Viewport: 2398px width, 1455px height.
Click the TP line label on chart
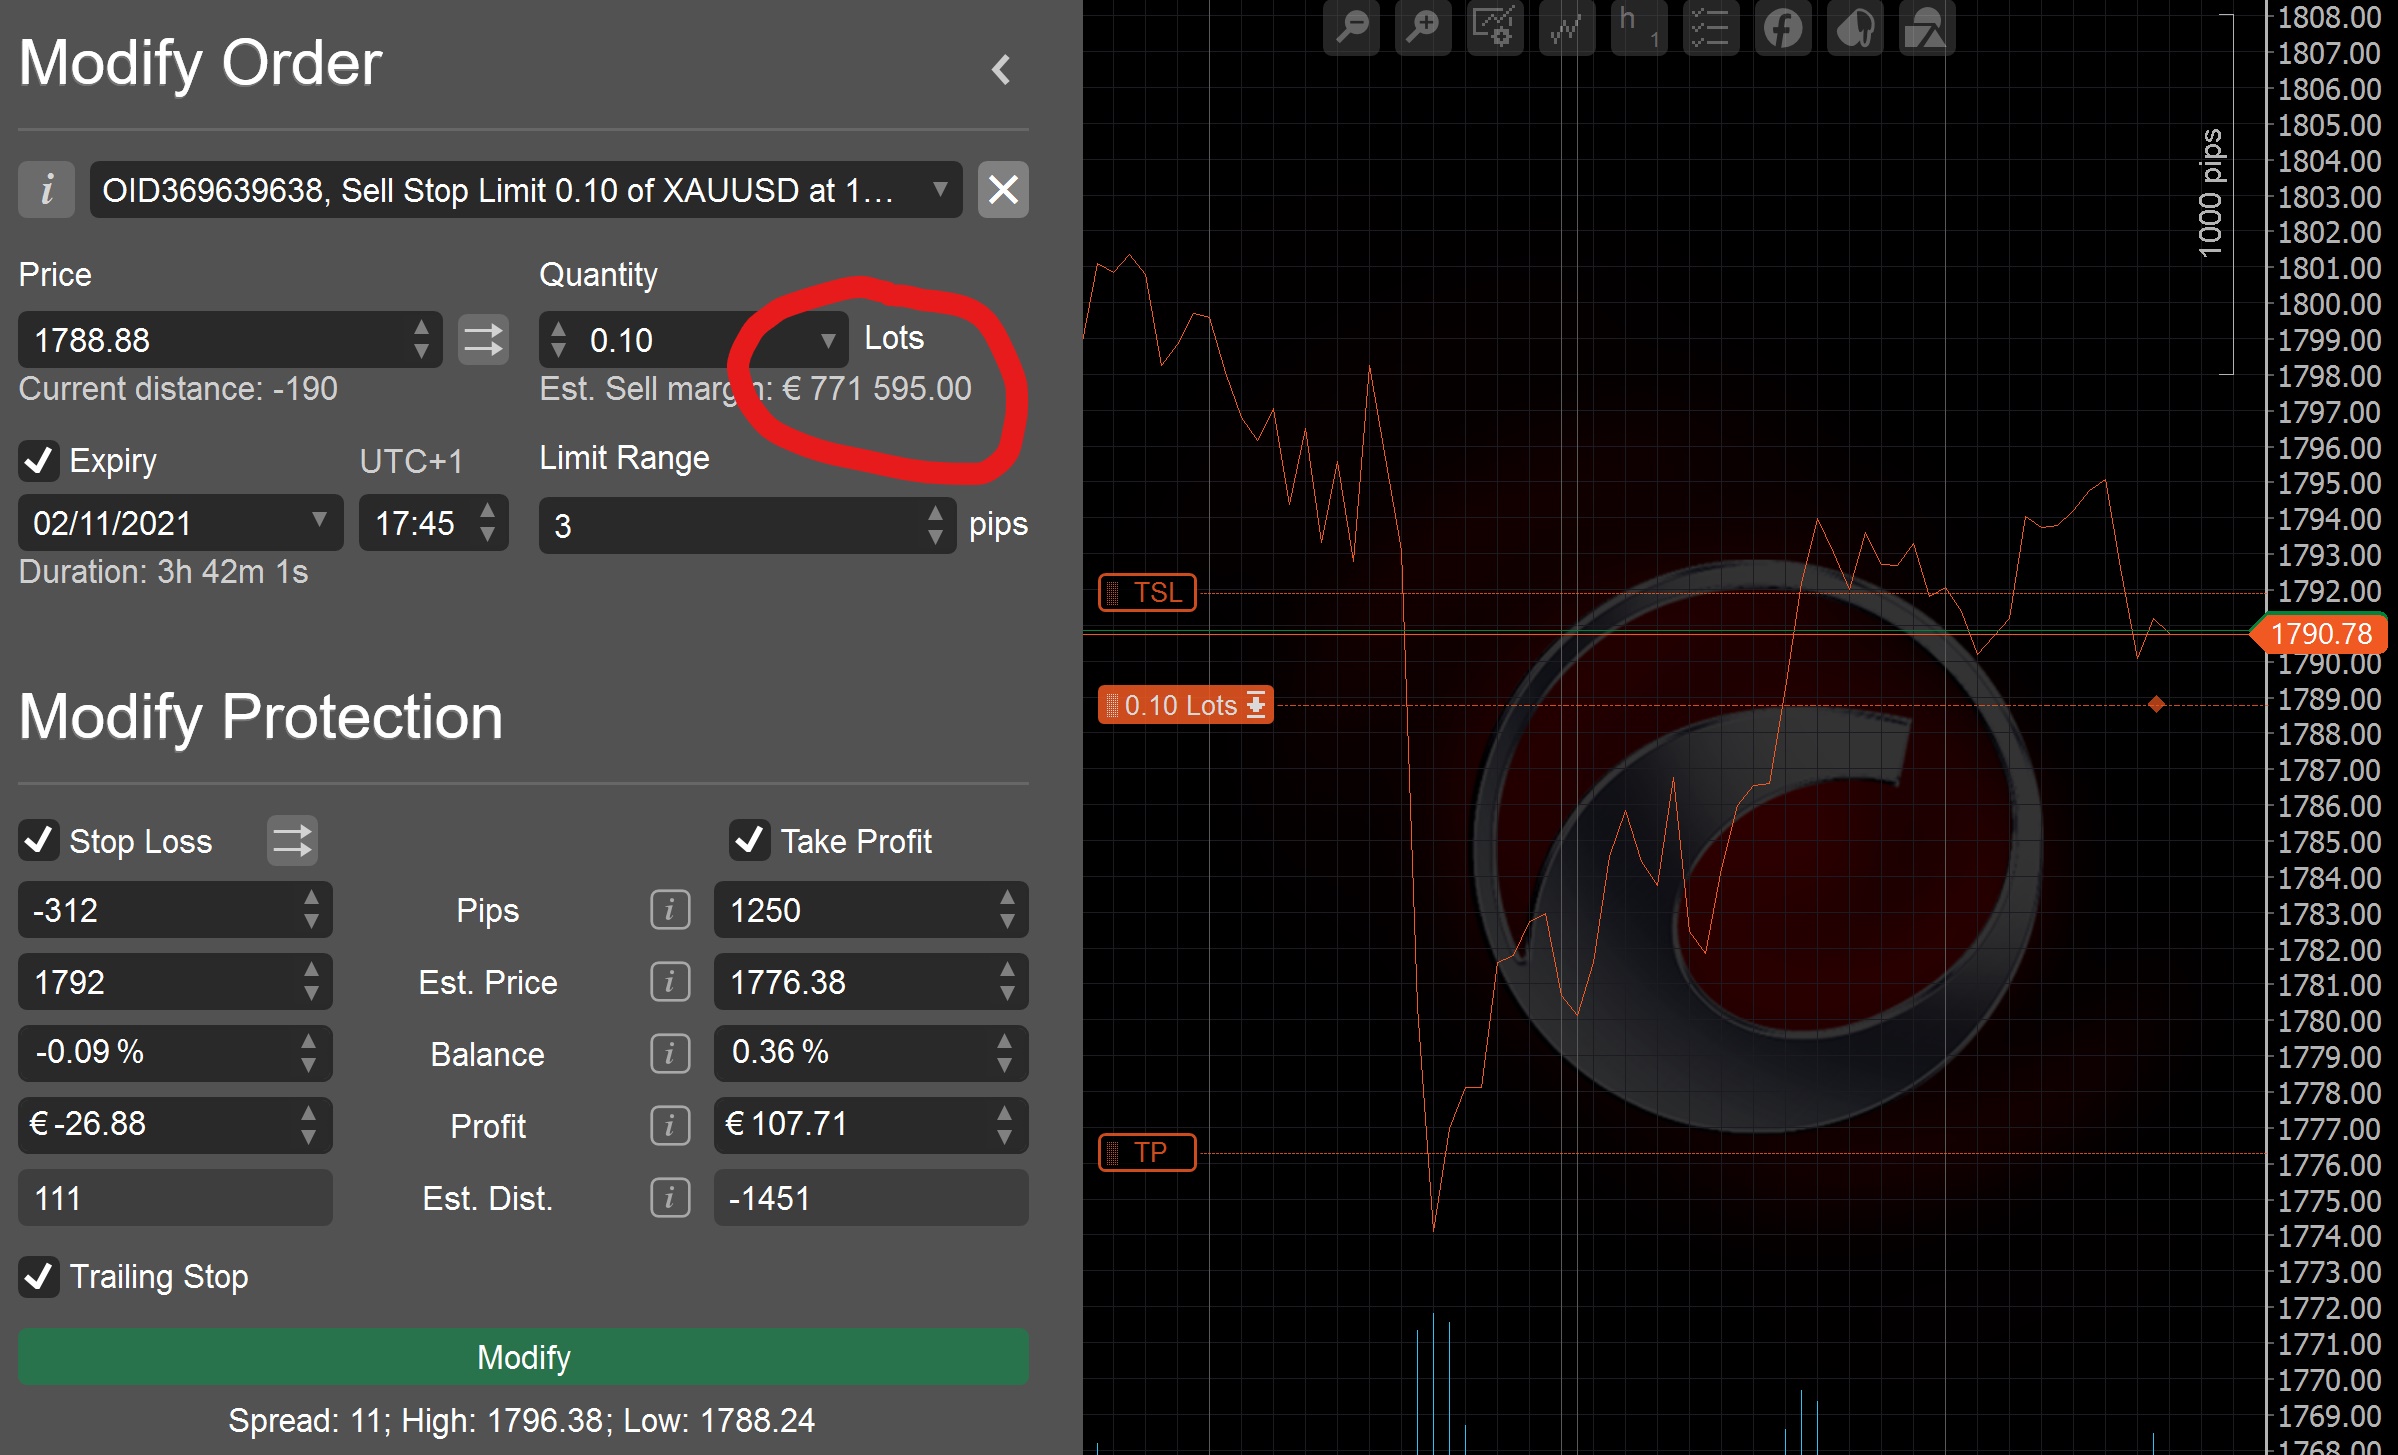tap(1147, 1152)
